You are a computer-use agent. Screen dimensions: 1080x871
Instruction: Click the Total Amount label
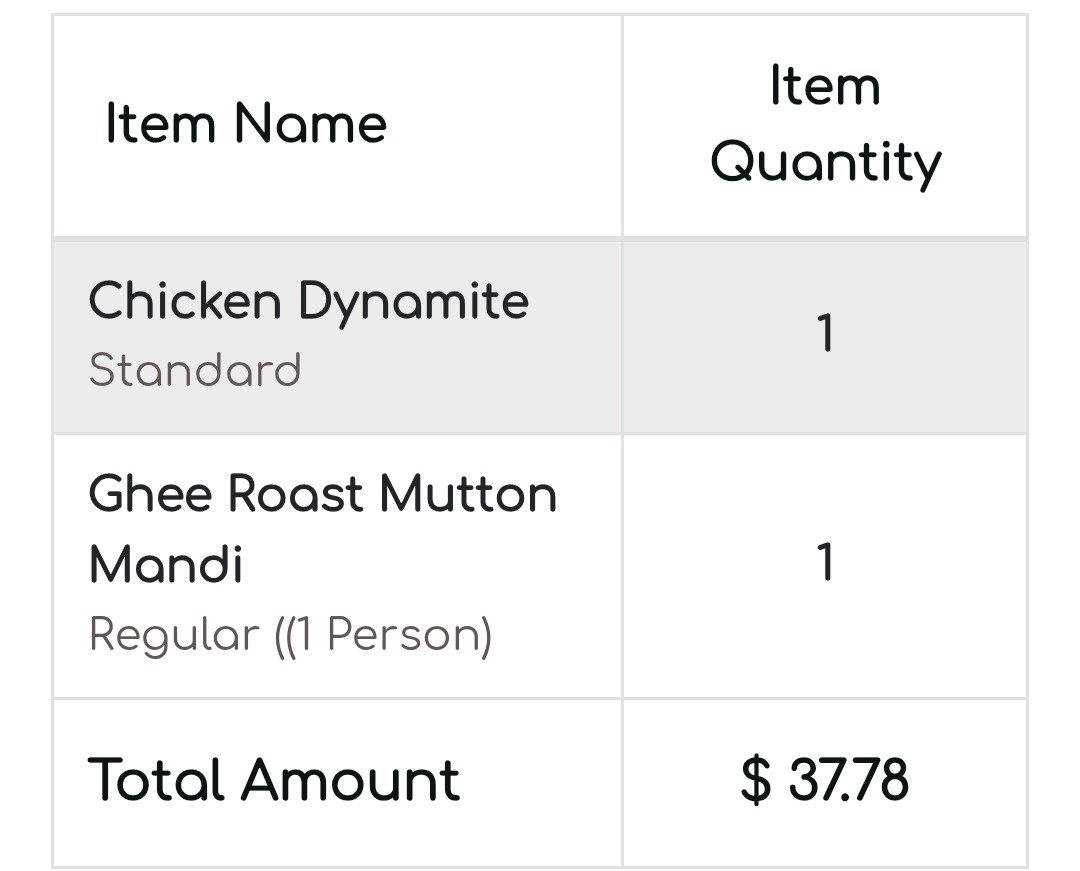click(x=274, y=780)
